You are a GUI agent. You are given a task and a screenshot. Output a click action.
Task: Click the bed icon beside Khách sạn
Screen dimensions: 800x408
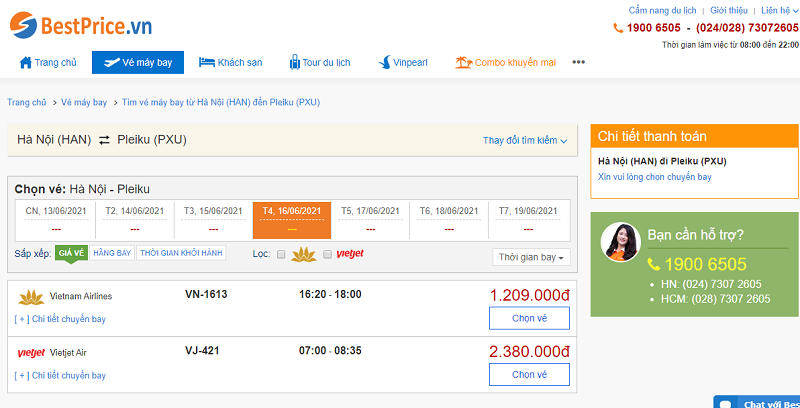pos(206,63)
